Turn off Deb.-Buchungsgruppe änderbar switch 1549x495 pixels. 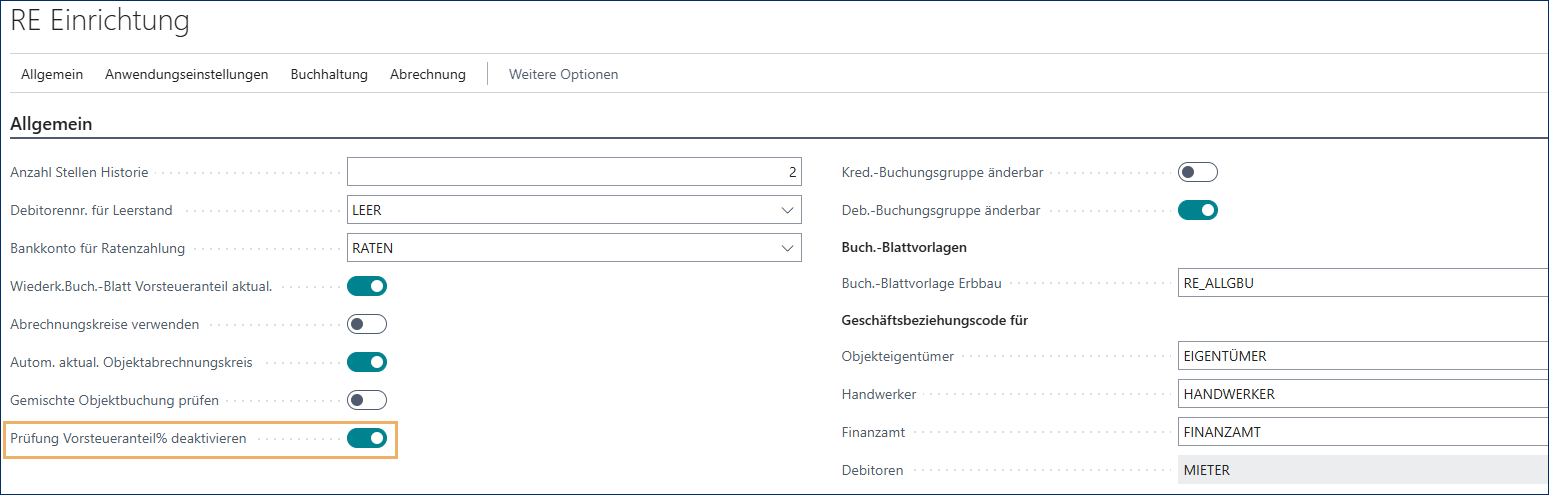[x=1197, y=210]
